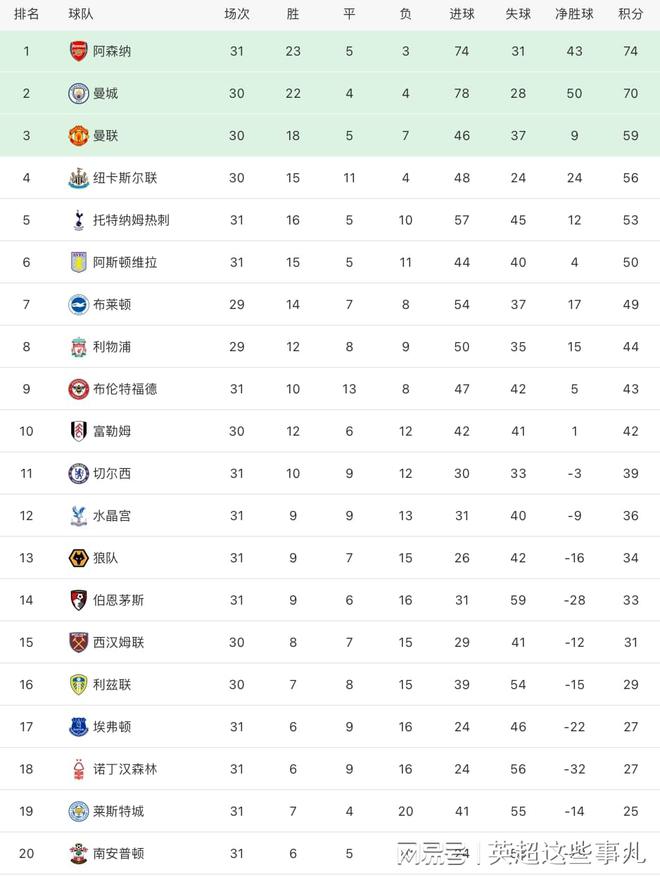Open the 水晶宫 team name link
Viewport: 660px width, 877px height.
coord(112,516)
